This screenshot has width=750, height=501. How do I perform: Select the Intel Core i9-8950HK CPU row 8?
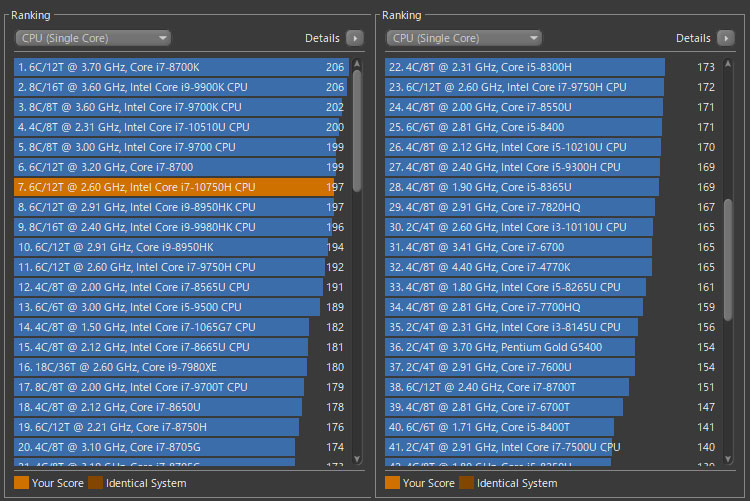pyautogui.click(x=181, y=207)
